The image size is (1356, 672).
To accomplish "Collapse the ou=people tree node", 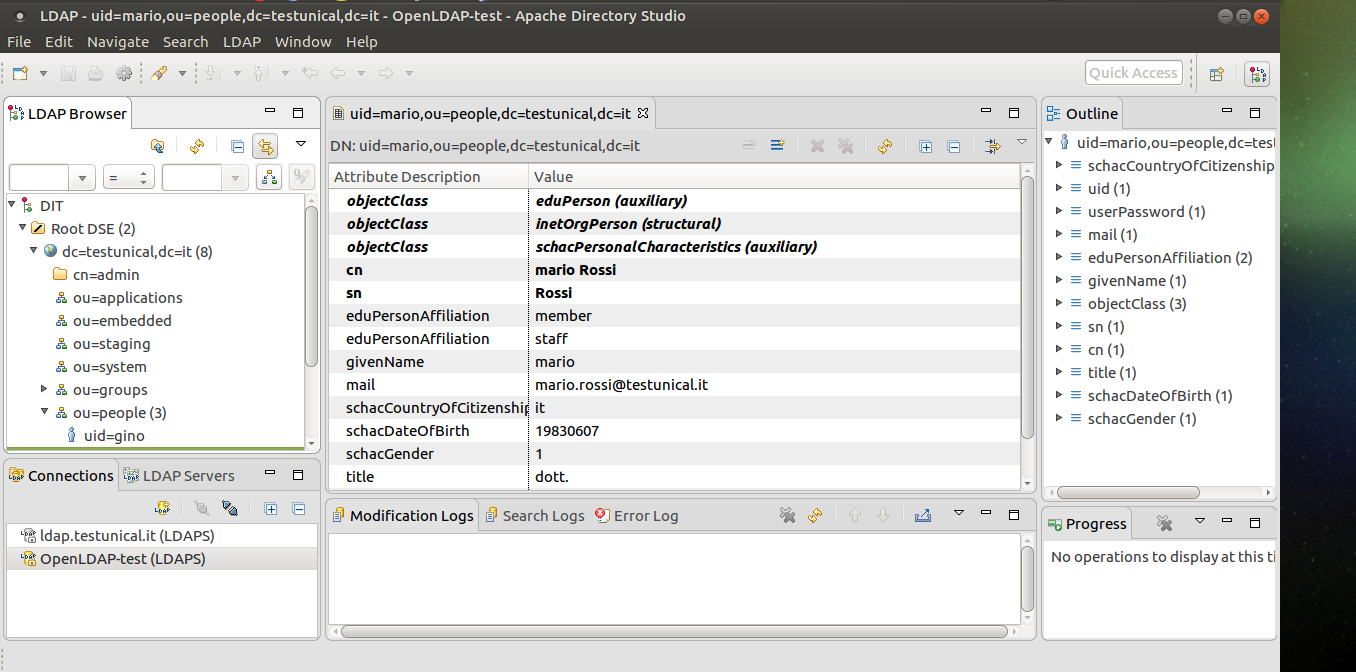I will [x=44, y=412].
